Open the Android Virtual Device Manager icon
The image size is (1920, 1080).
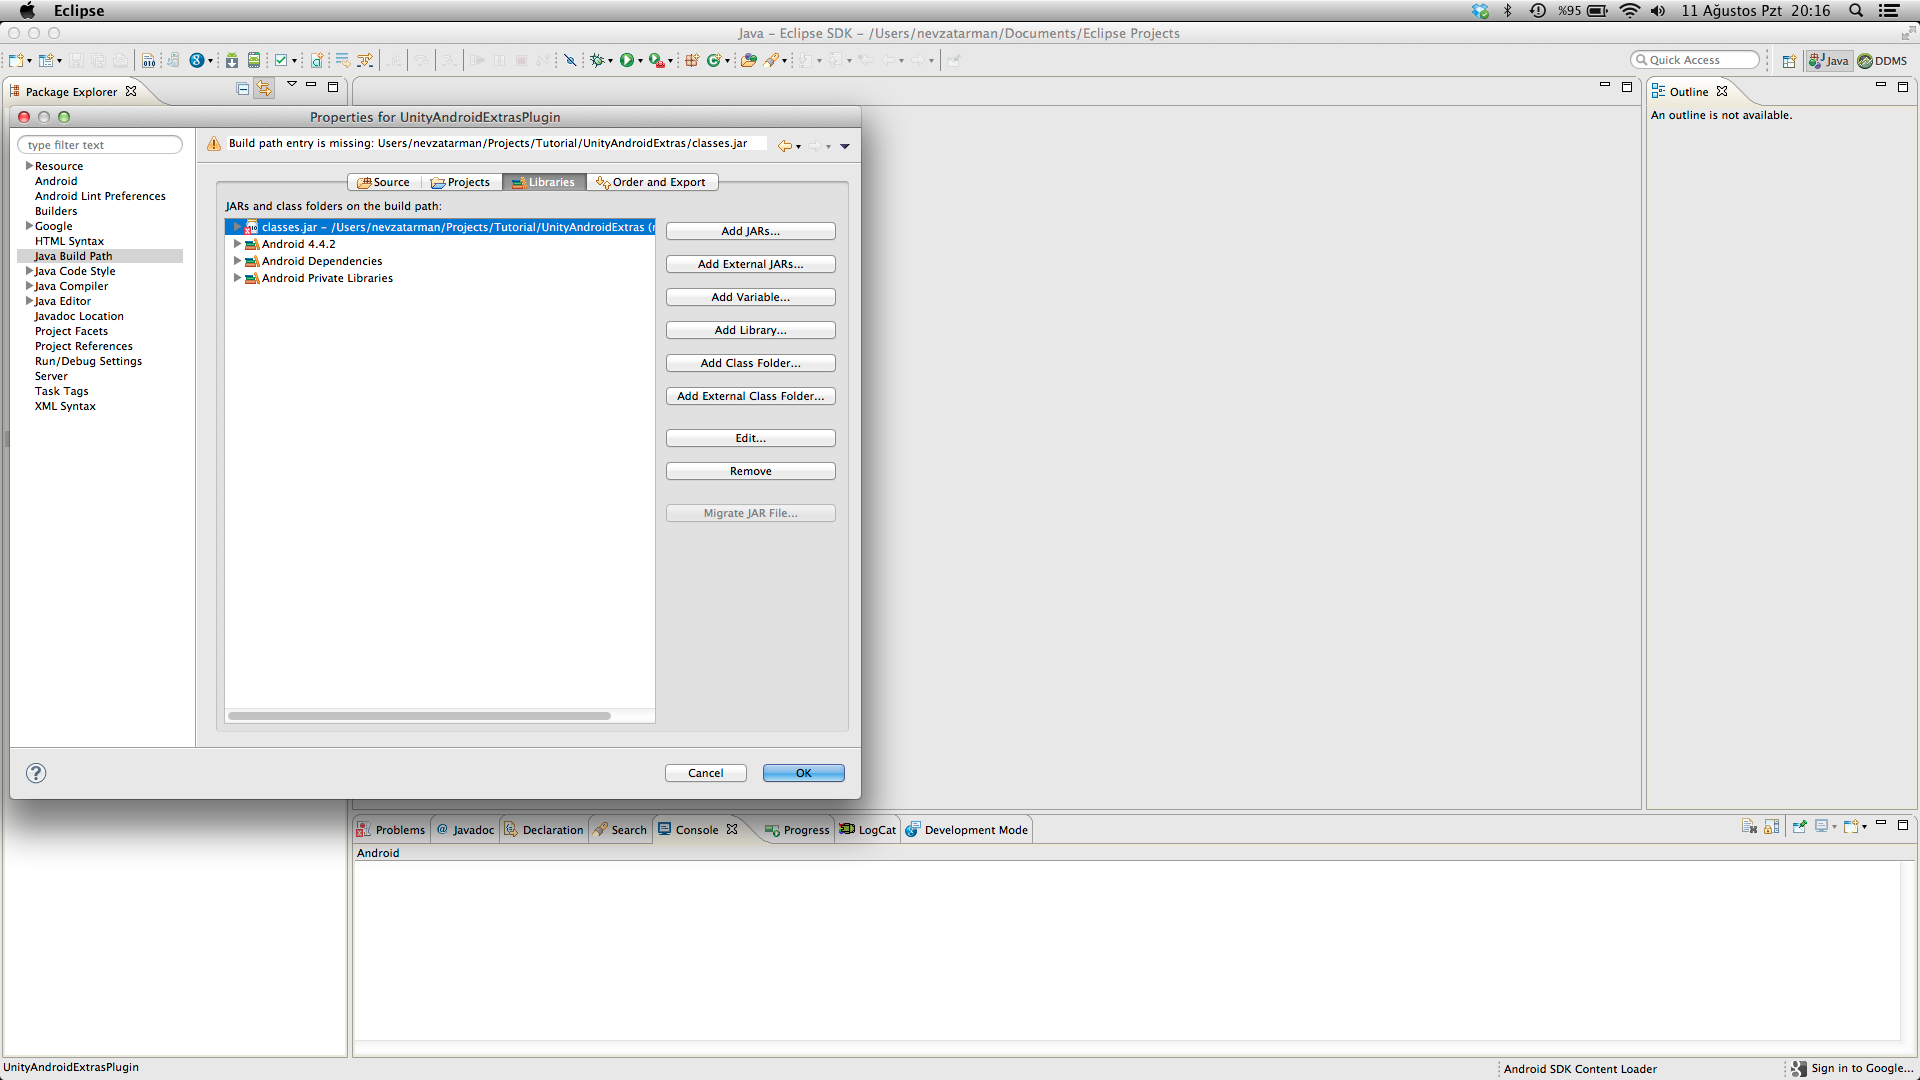(x=254, y=60)
